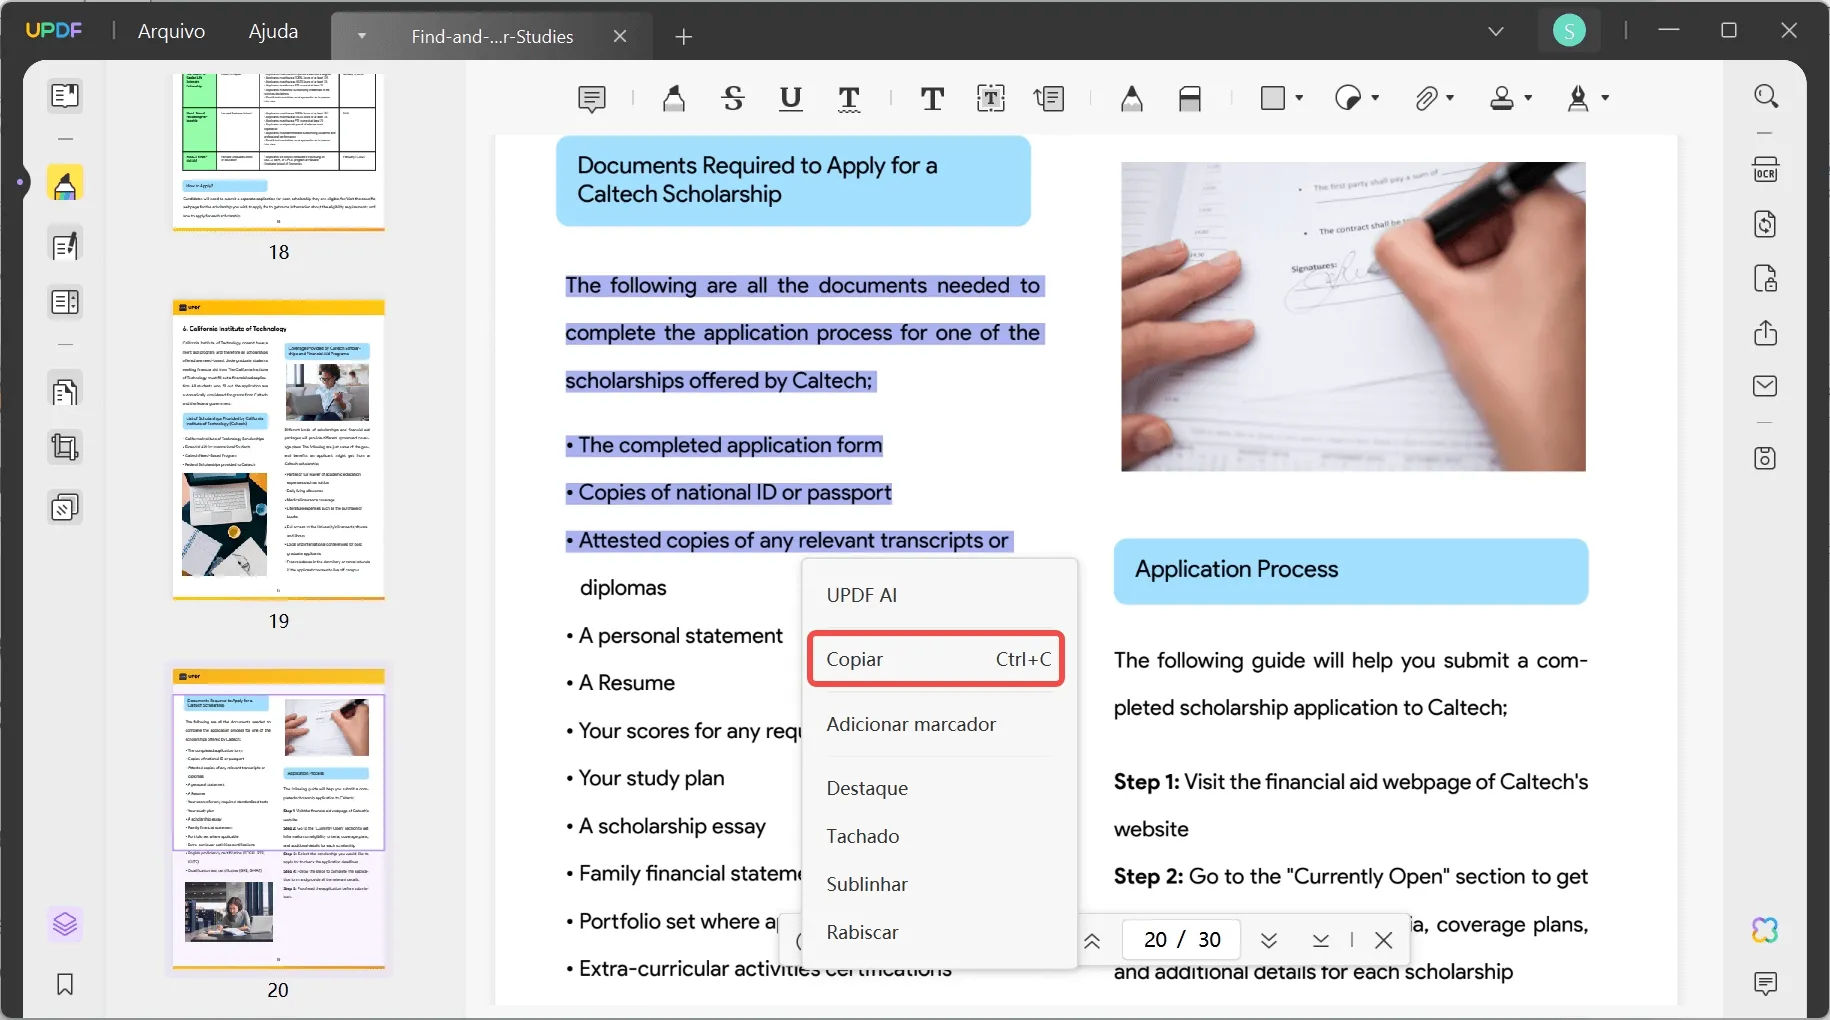Image resolution: width=1830 pixels, height=1020 pixels.
Task: Open the Organize Pages mode icon
Action: [x=65, y=391]
